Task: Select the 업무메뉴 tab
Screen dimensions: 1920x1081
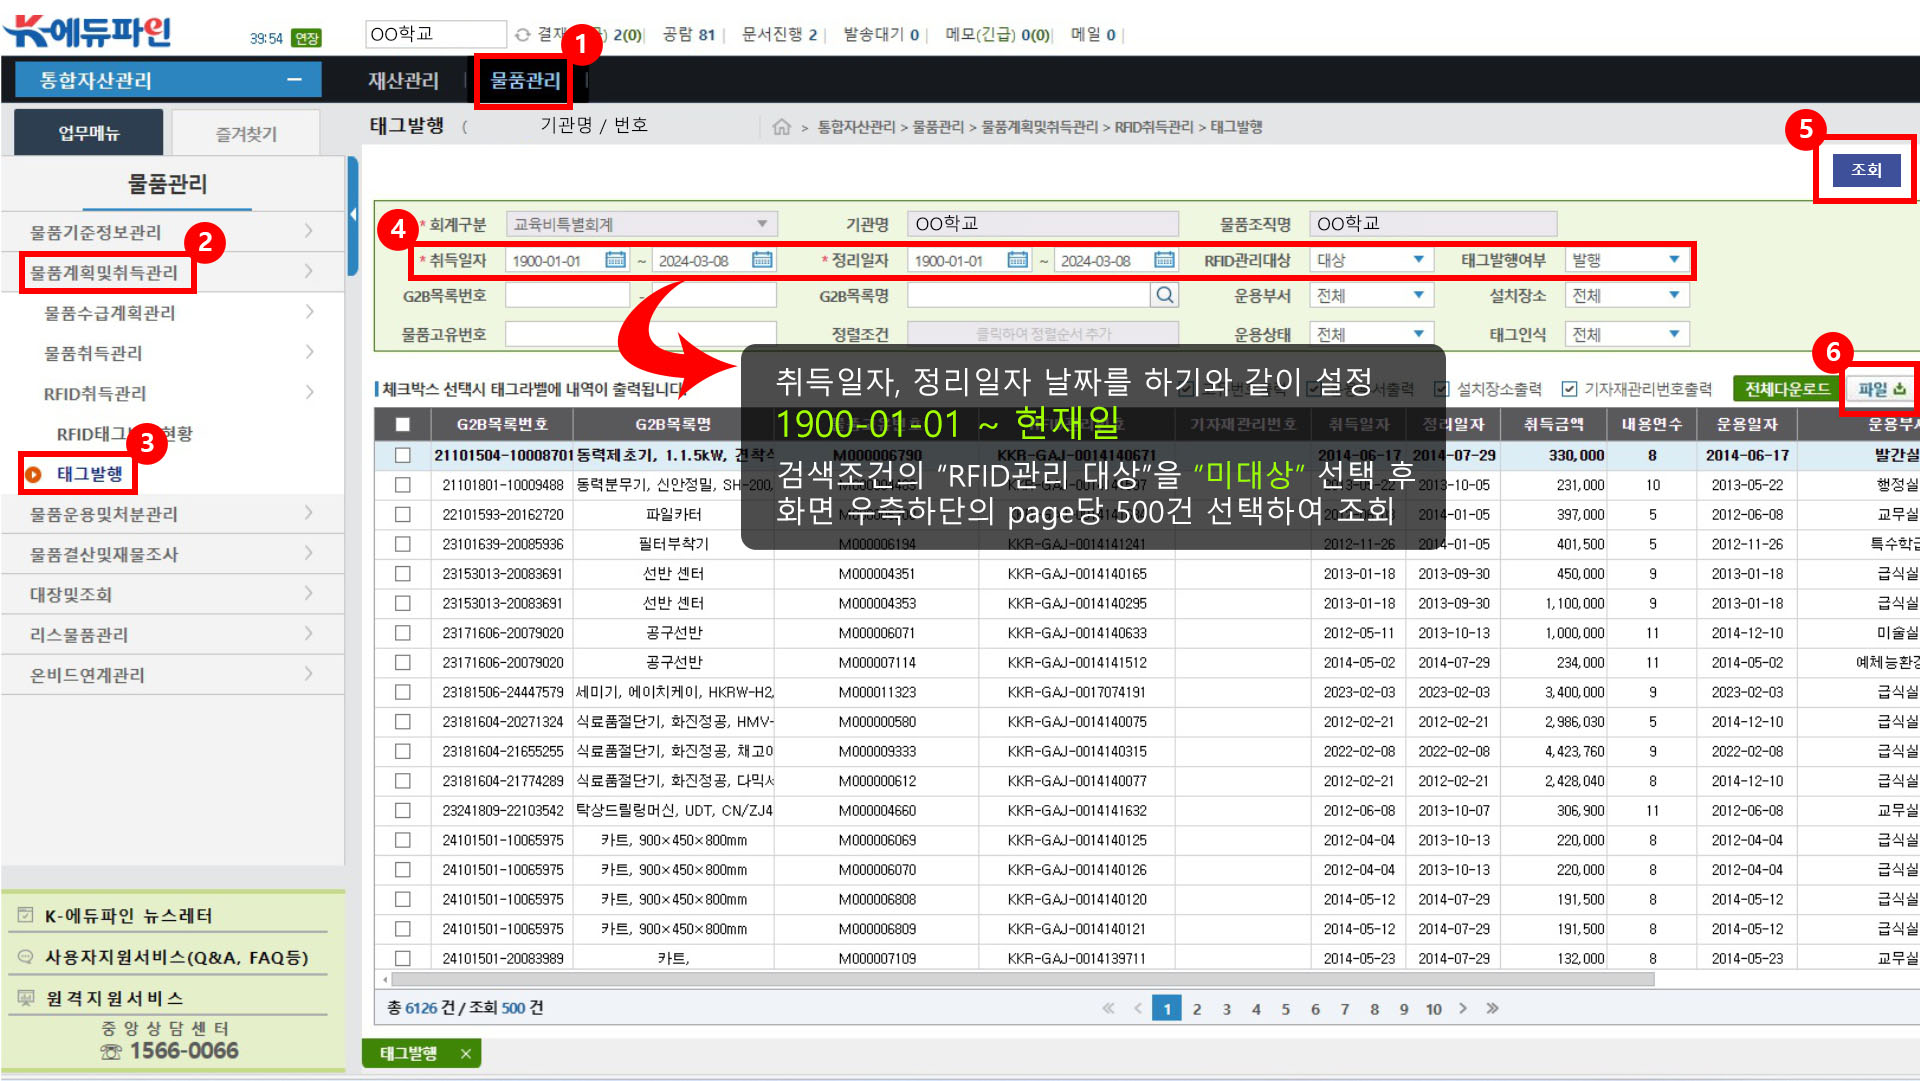Action: [89, 132]
